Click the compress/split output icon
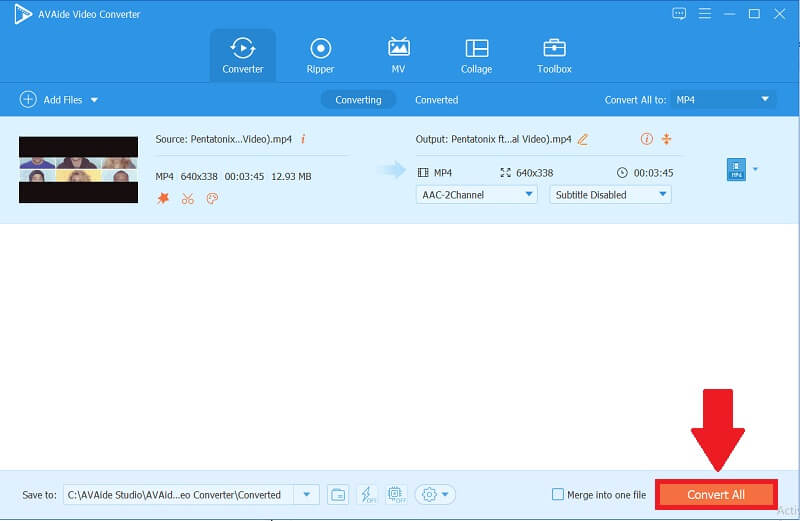Image resolution: width=800 pixels, height=521 pixels. pyautogui.click(x=666, y=139)
